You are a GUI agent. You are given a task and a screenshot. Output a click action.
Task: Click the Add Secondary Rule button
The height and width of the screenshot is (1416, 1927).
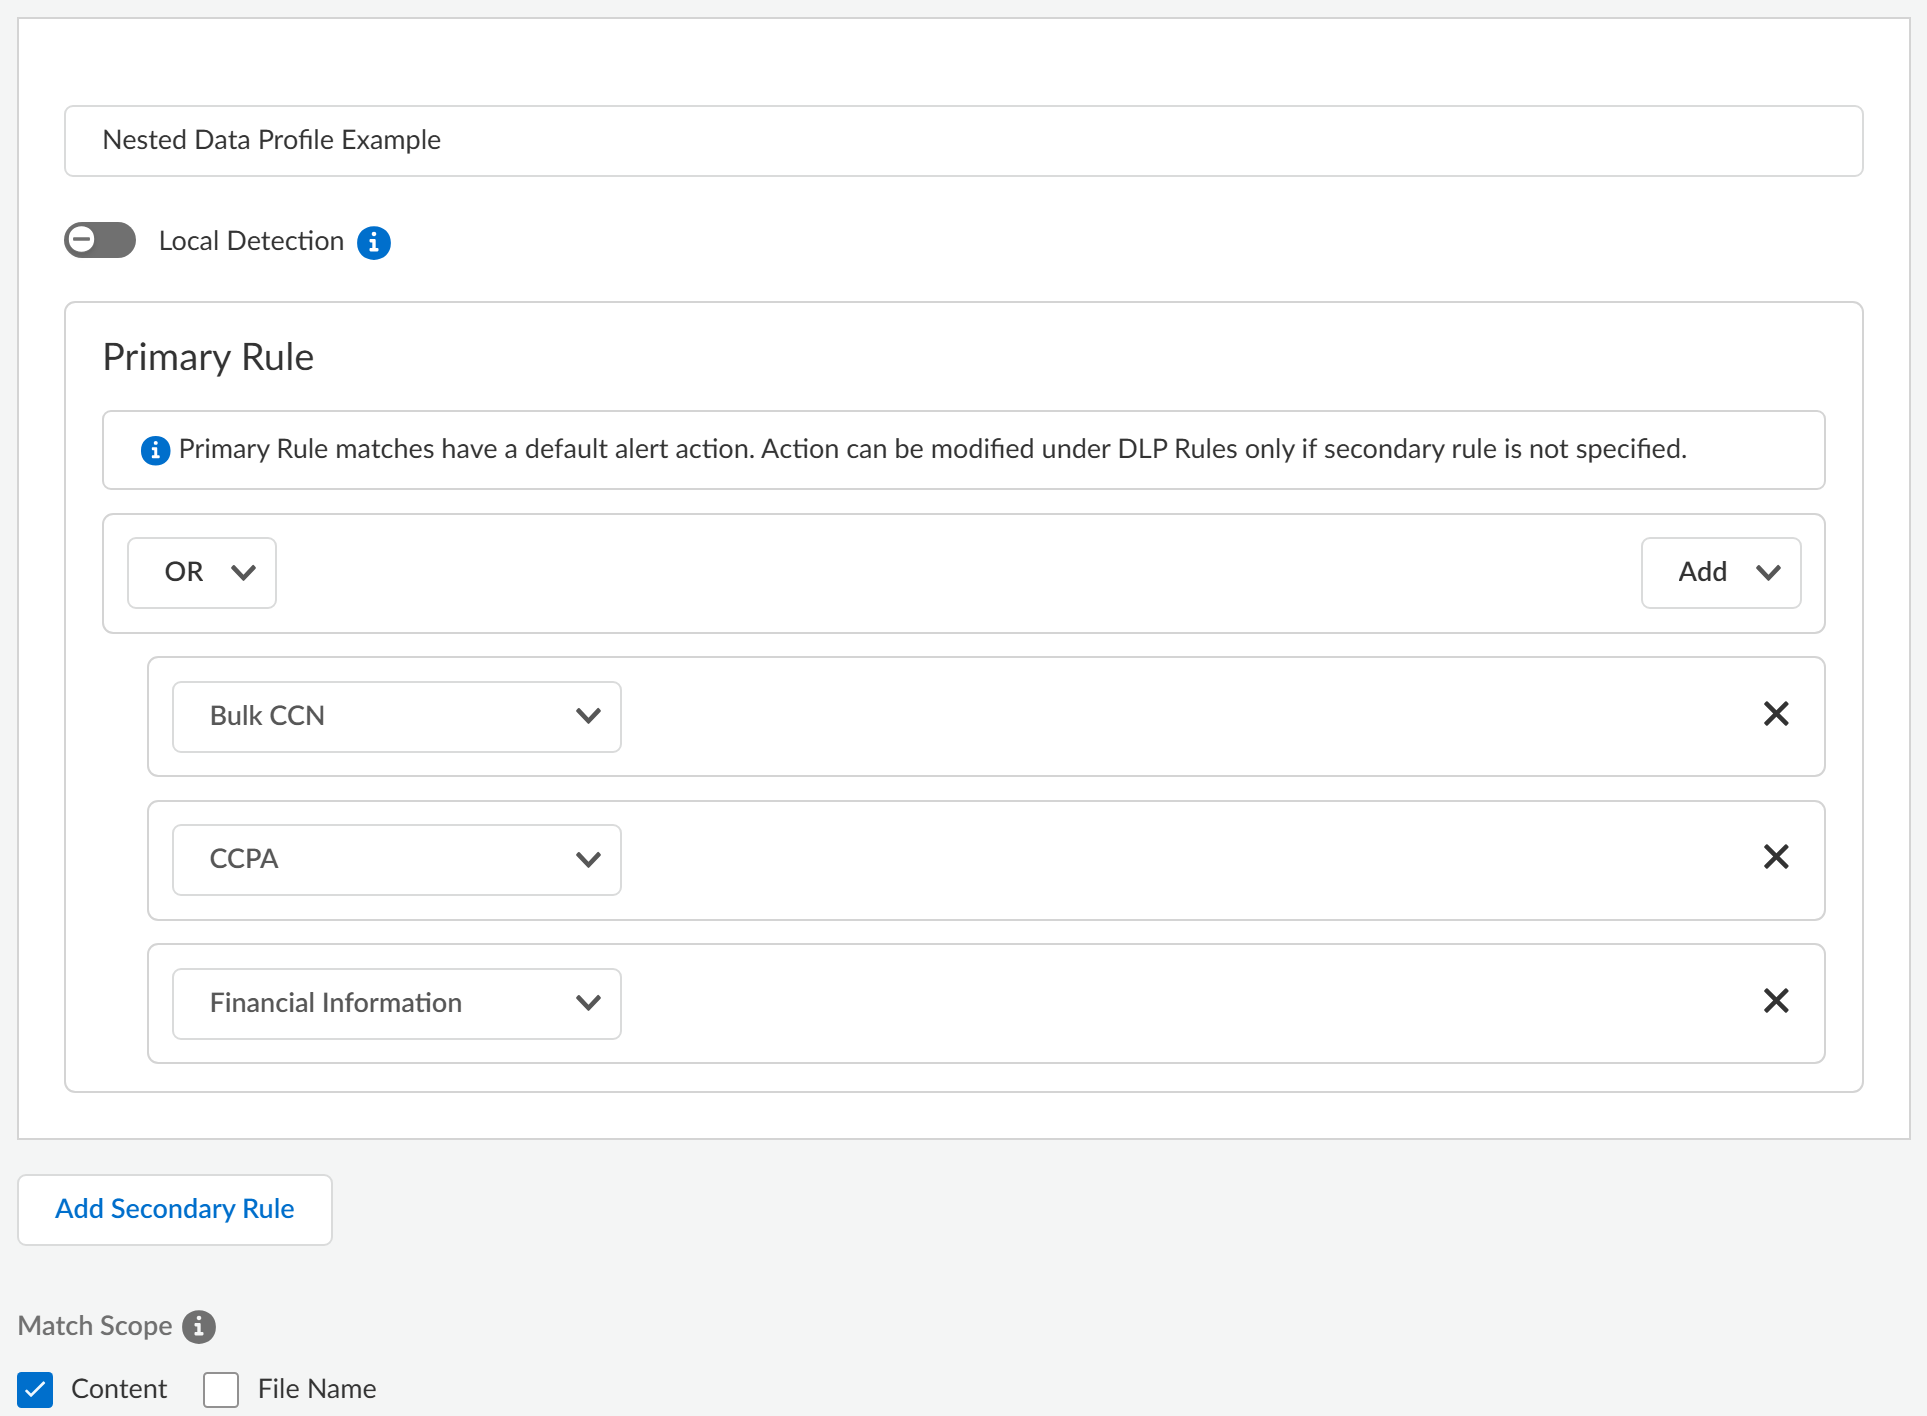click(x=175, y=1209)
